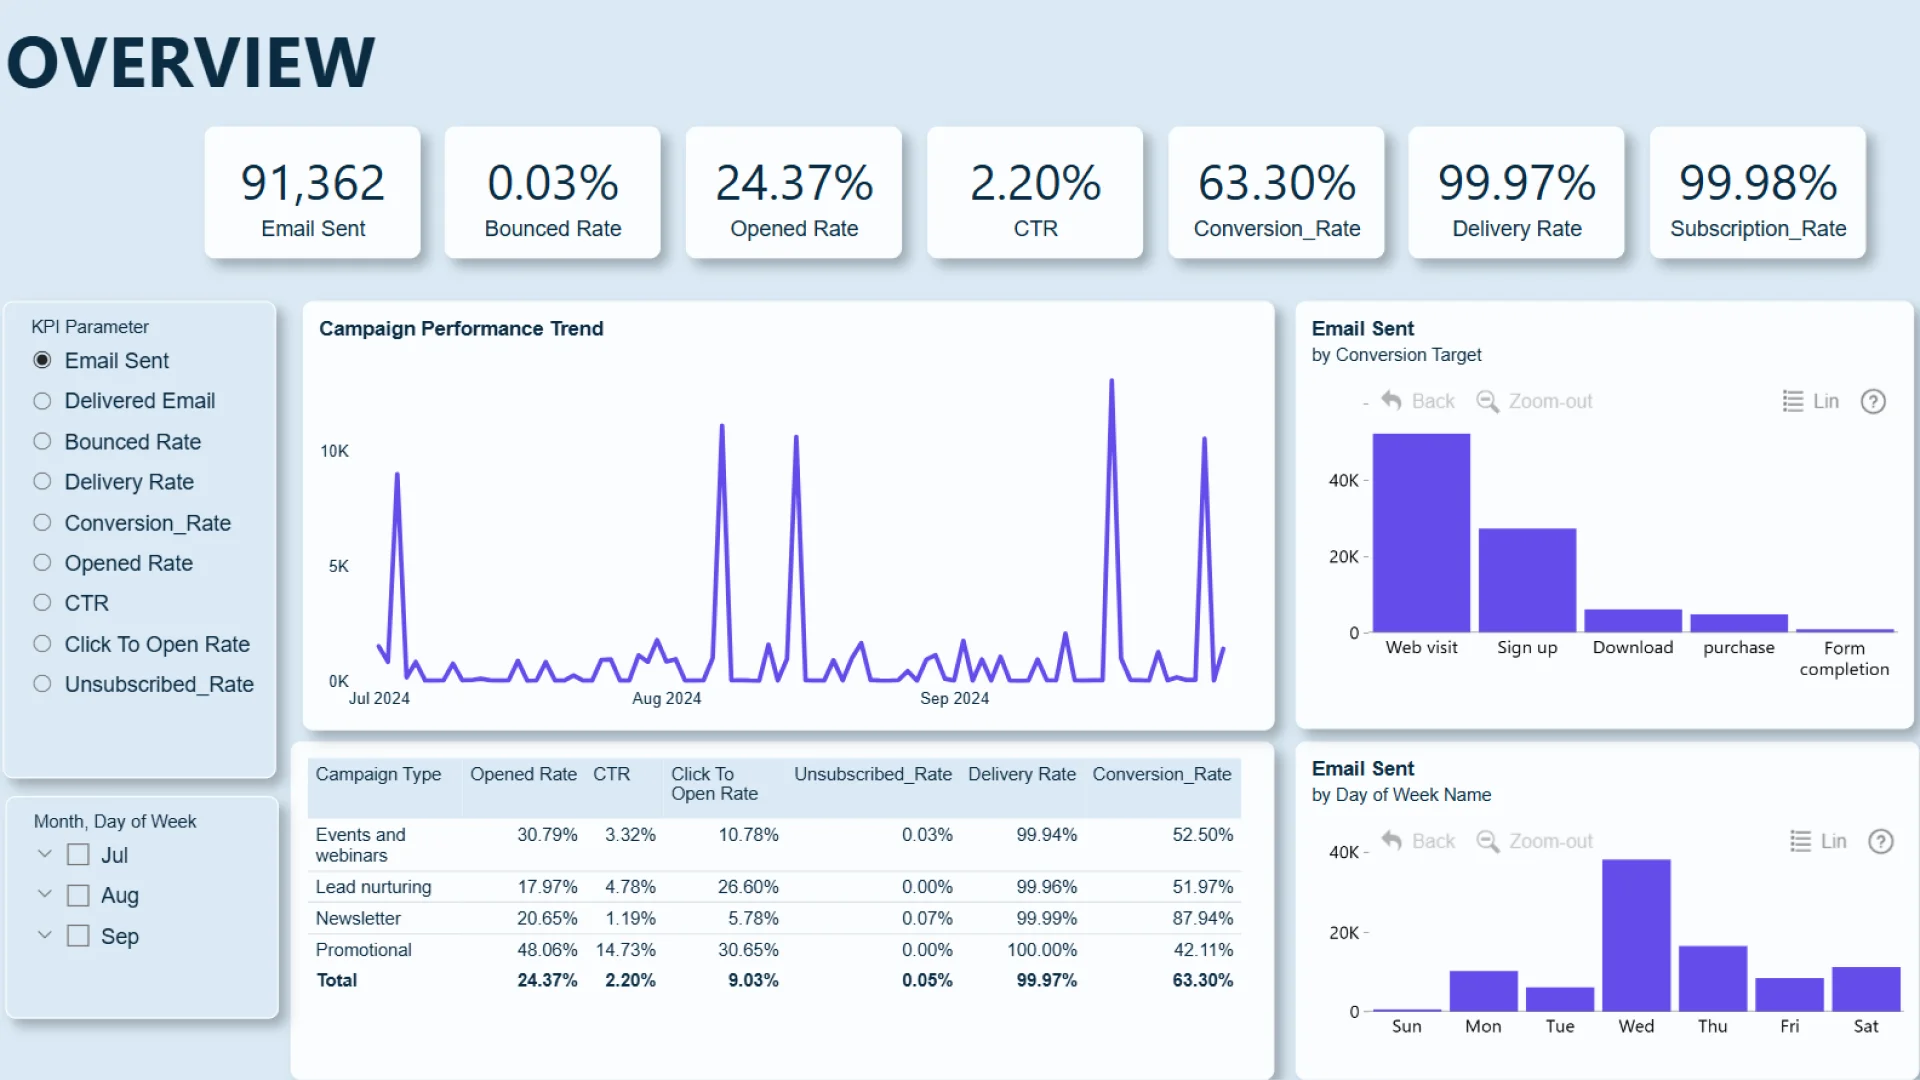Viewport: 1920px width, 1080px height.
Task: Expand the Aug month chevron
Action: click(x=44, y=894)
